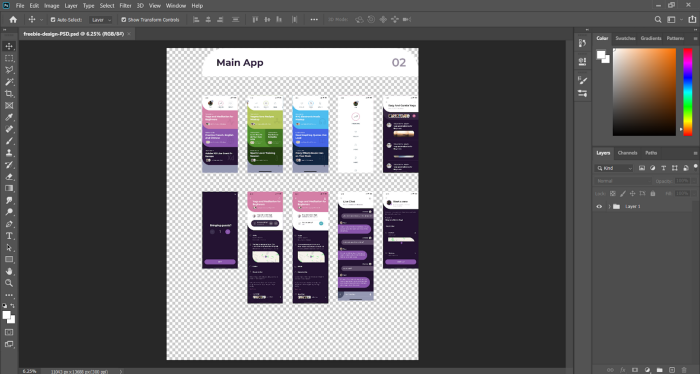Switch to the Swatches tab
This screenshot has width=700, height=374.
[x=625, y=38]
